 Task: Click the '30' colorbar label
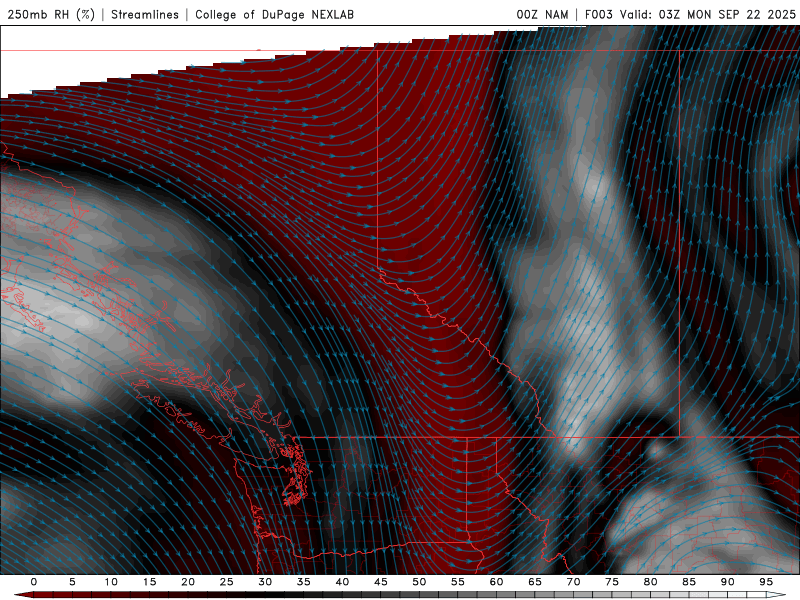(x=265, y=582)
